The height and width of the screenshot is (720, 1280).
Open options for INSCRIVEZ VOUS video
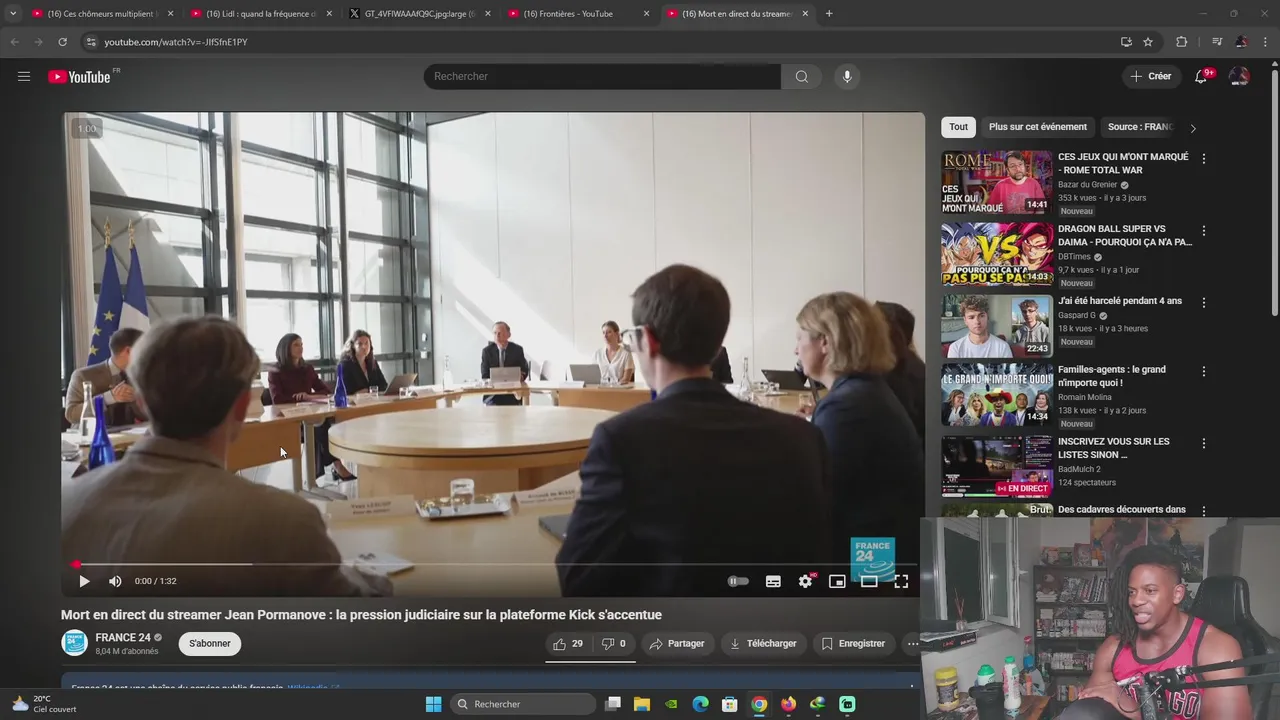coord(1203,443)
